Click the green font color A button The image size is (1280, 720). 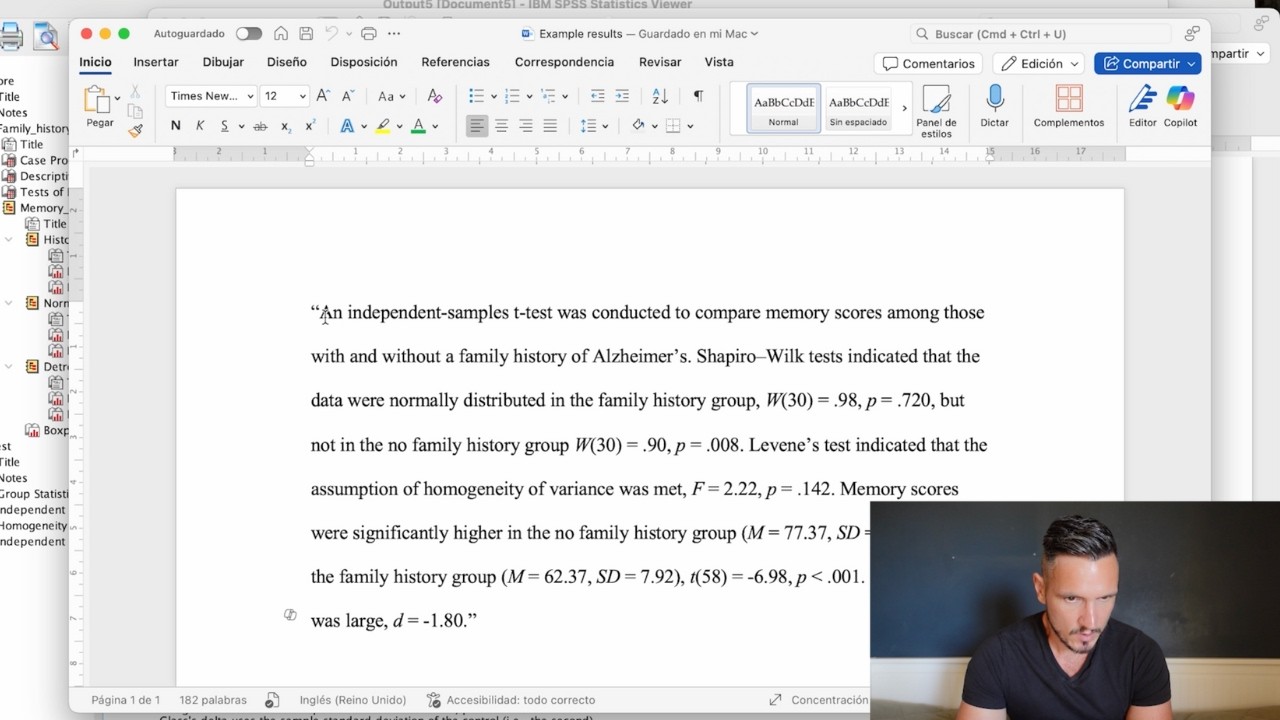coord(418,126)
